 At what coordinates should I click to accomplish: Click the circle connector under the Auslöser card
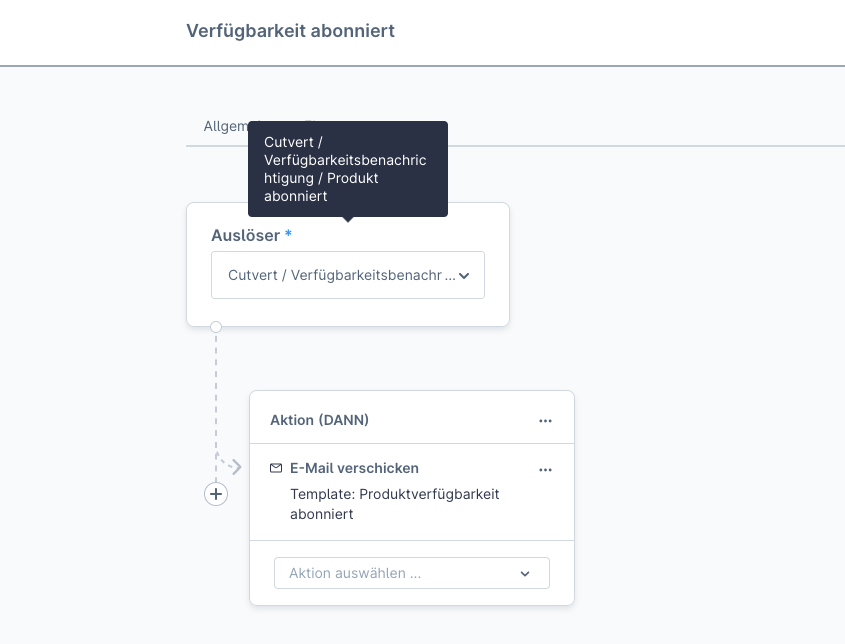[x=216, y=326]
